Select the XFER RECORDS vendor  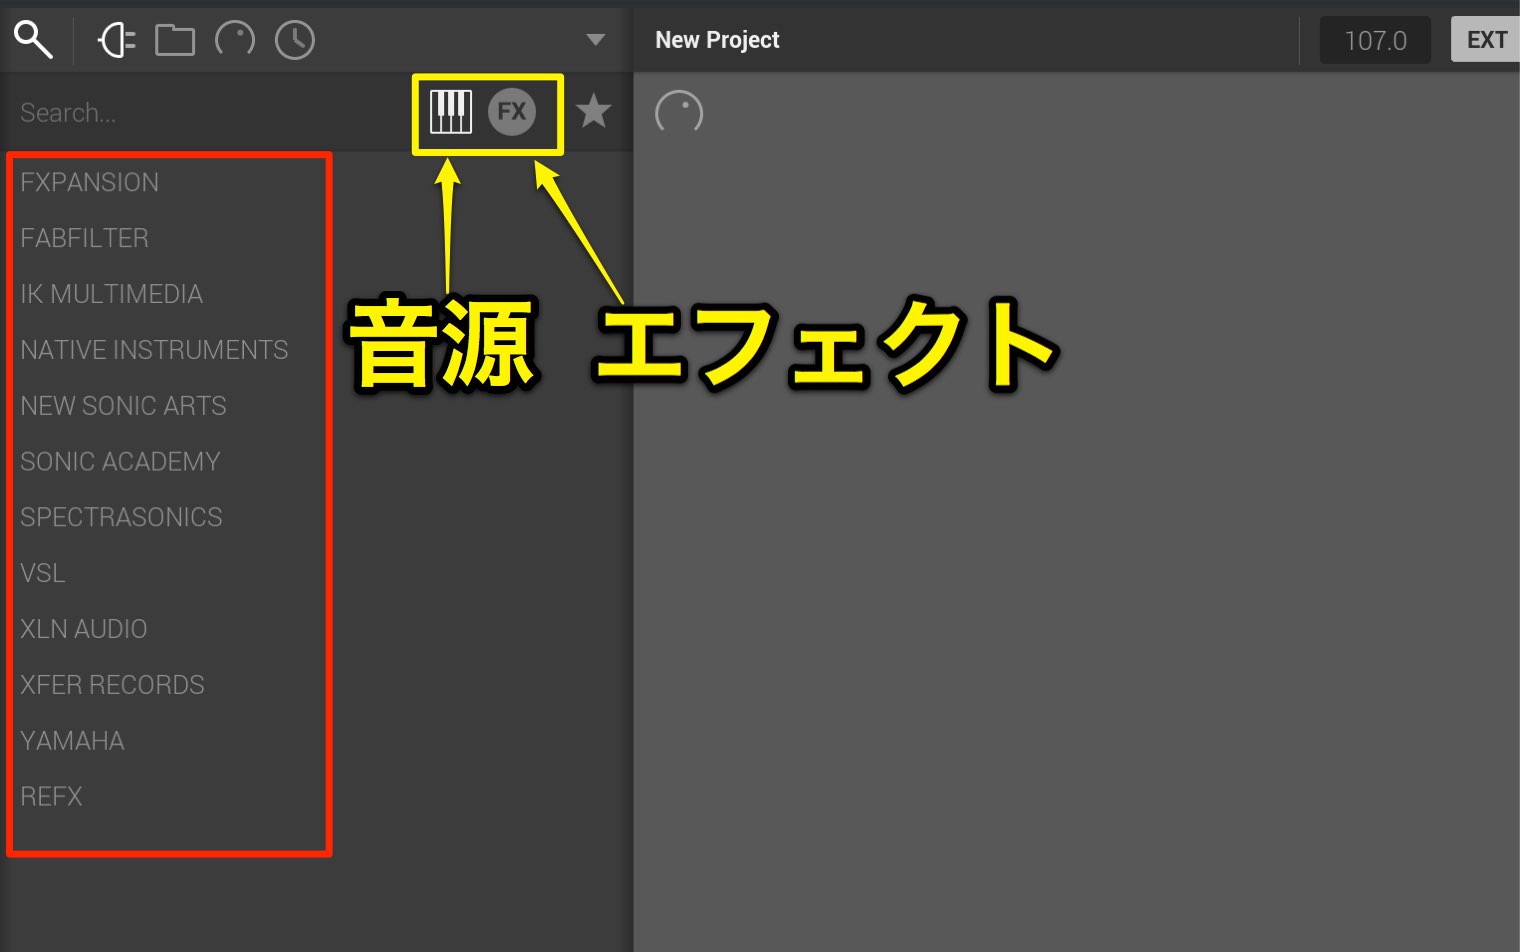pyautogui.click(x=113, y=685)
